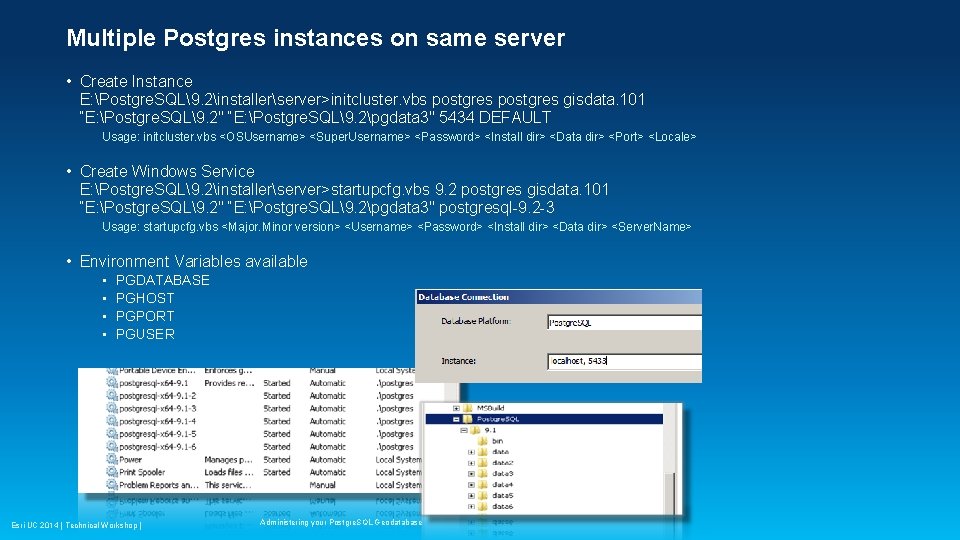This screenshot has width=960, height=540.
Task: Expand the data folder node
Action: click(471, 452)
